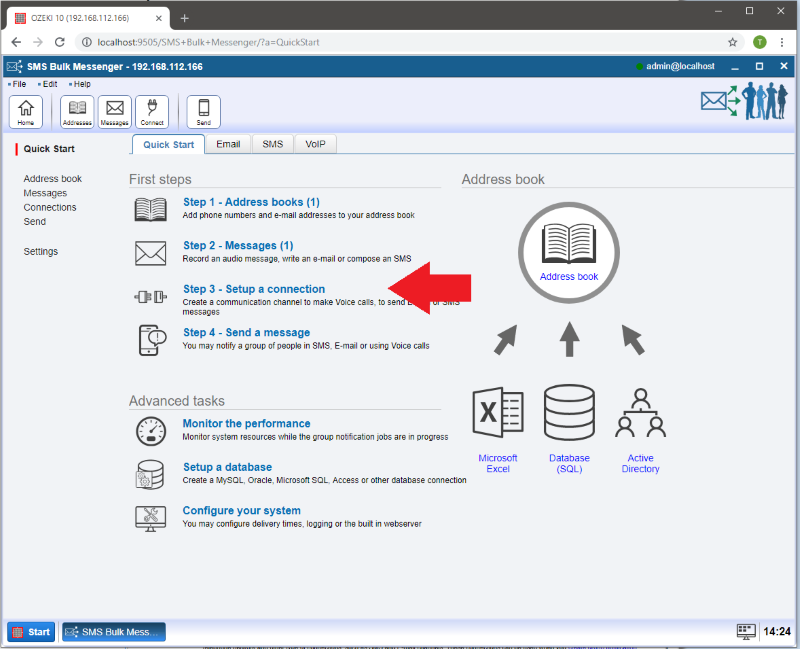Screen dimensions: 800x649
Task: Click the Monitor the performance gauge icon
Action: tap(150, 431)
